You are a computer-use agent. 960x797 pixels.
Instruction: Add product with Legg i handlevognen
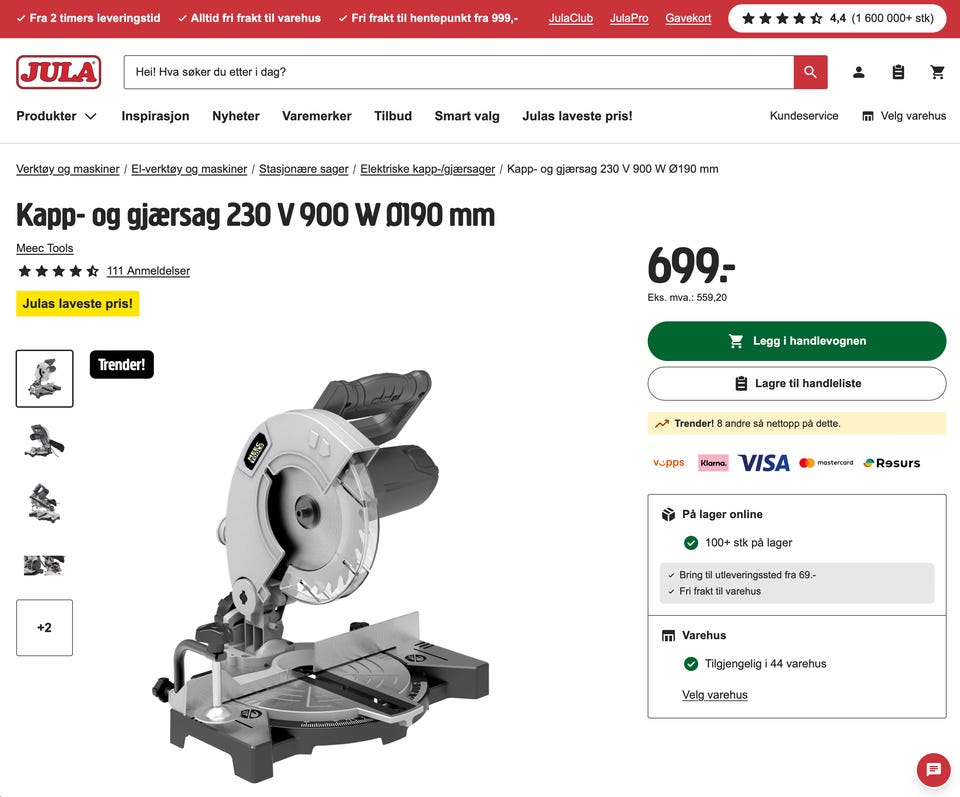click(x=797, y=341)
